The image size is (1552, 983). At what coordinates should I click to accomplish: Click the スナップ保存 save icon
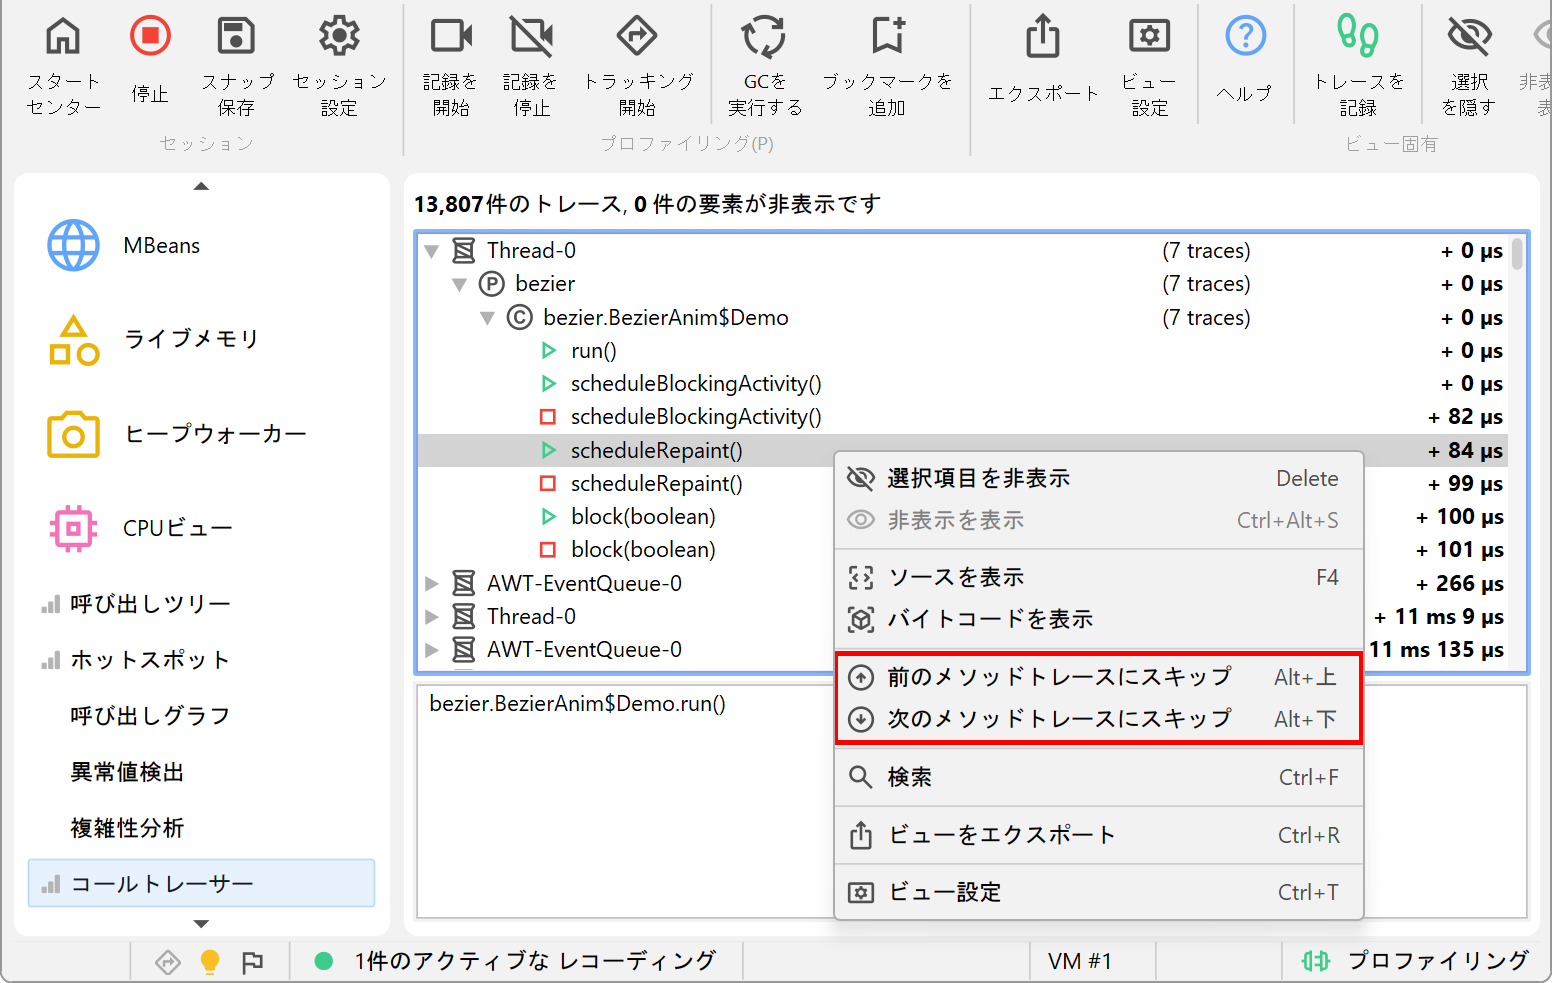236,38
